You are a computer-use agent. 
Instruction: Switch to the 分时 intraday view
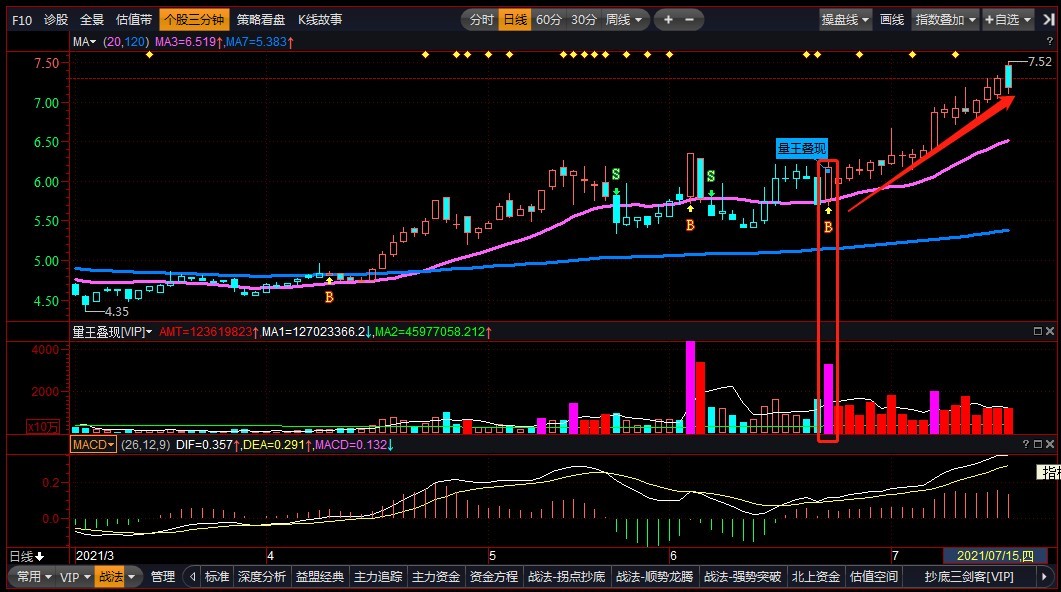point(481,20)
